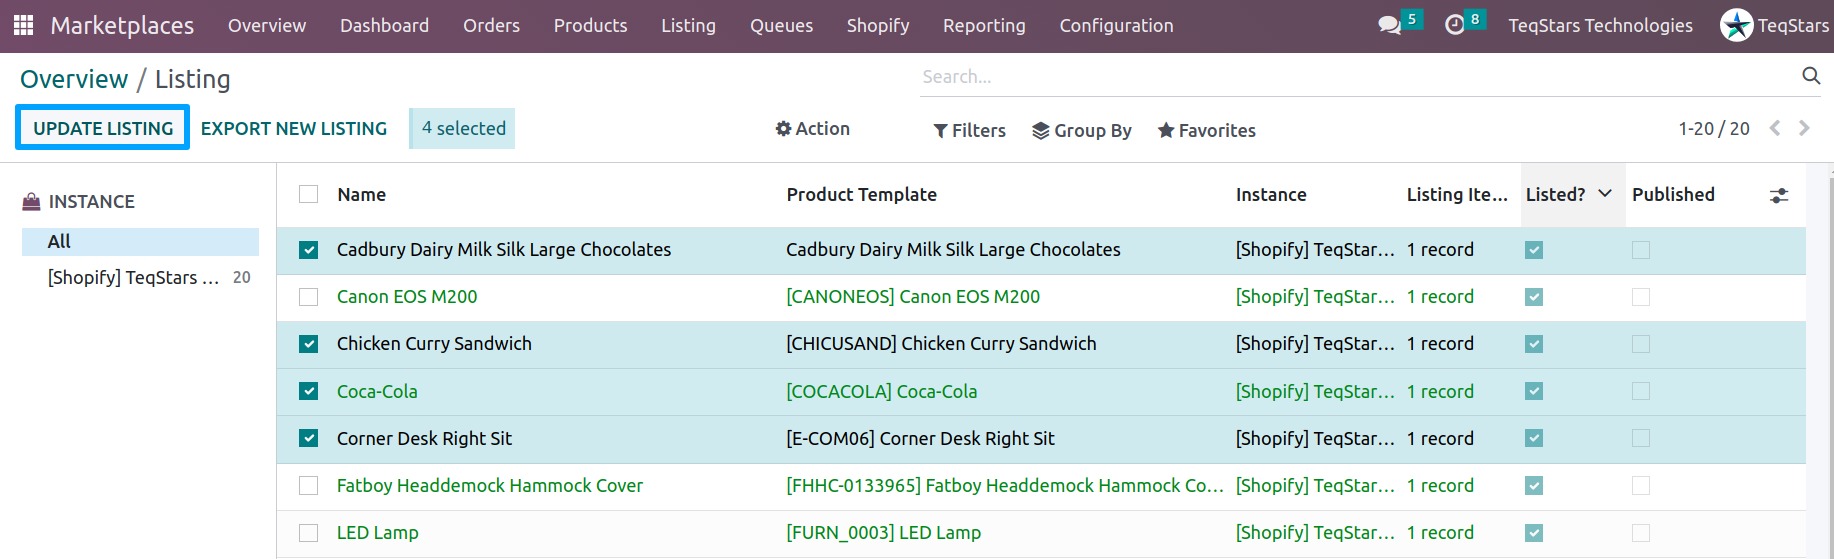
Task: Sort by Instance column header
Action: (x=1271, y=194)
